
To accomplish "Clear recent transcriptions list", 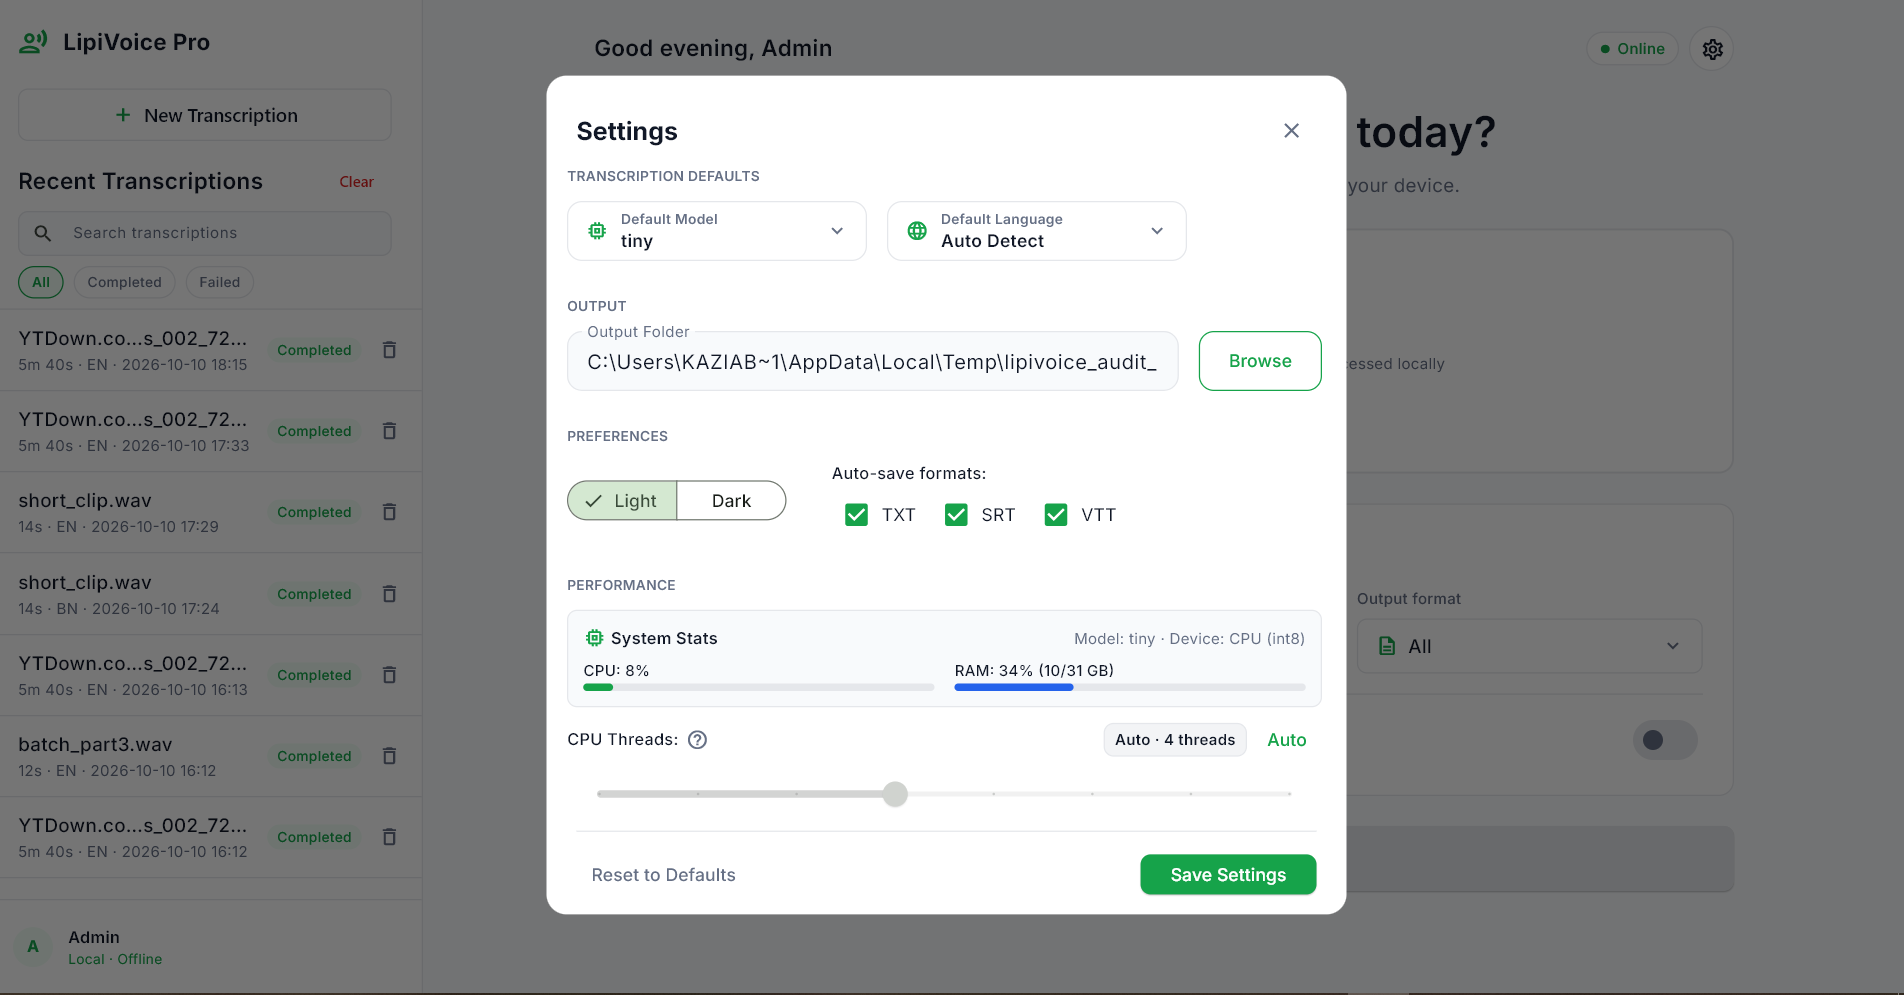I will pyautogui.click(x=356, y=182).
